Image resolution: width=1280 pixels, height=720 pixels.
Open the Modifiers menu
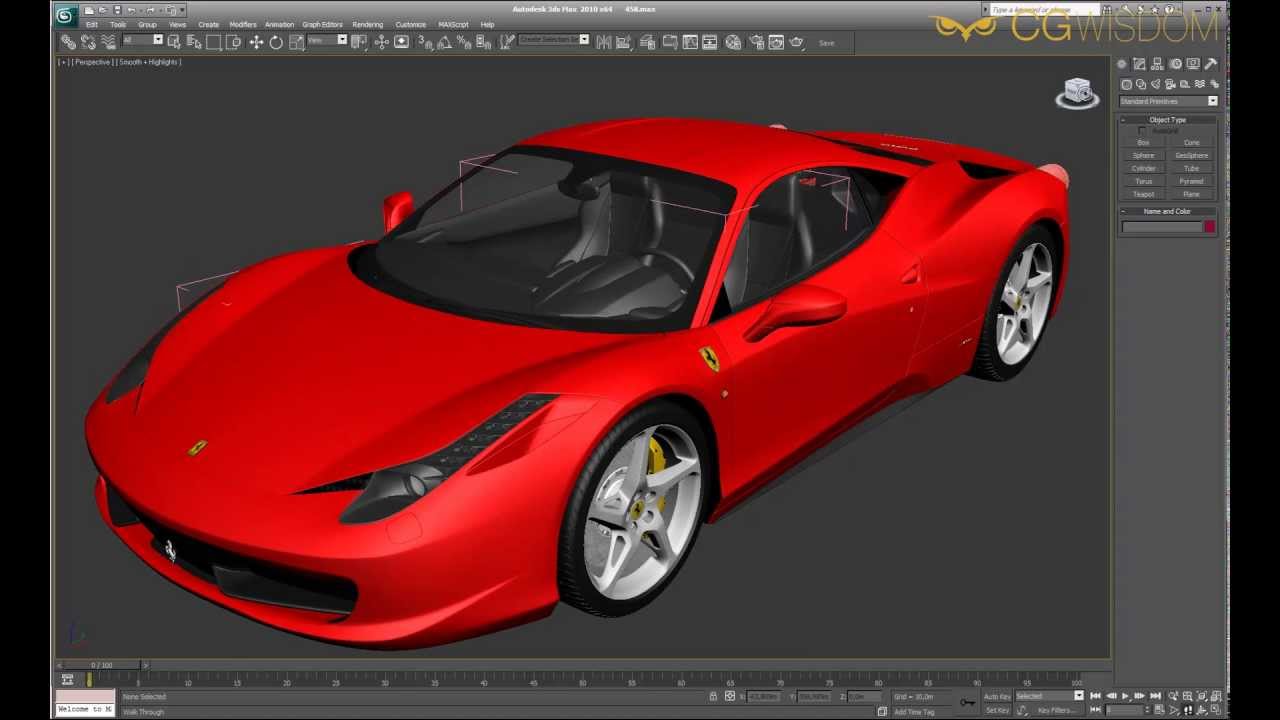243,24
